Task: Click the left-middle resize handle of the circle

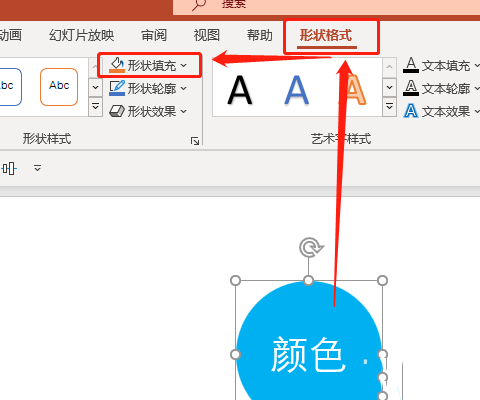Action: [236, 354]
